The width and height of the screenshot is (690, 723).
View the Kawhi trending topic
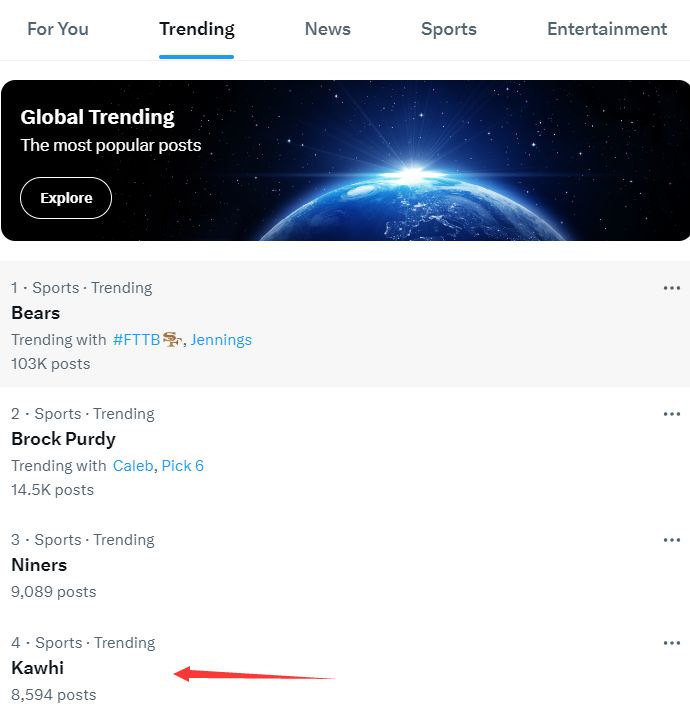coord(38,668)
